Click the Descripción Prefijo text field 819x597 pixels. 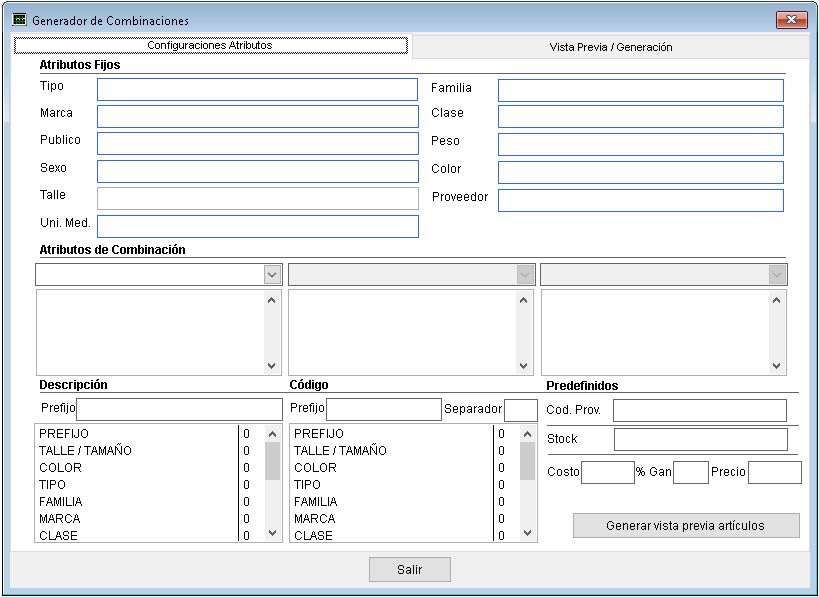[x=179, y=409]
